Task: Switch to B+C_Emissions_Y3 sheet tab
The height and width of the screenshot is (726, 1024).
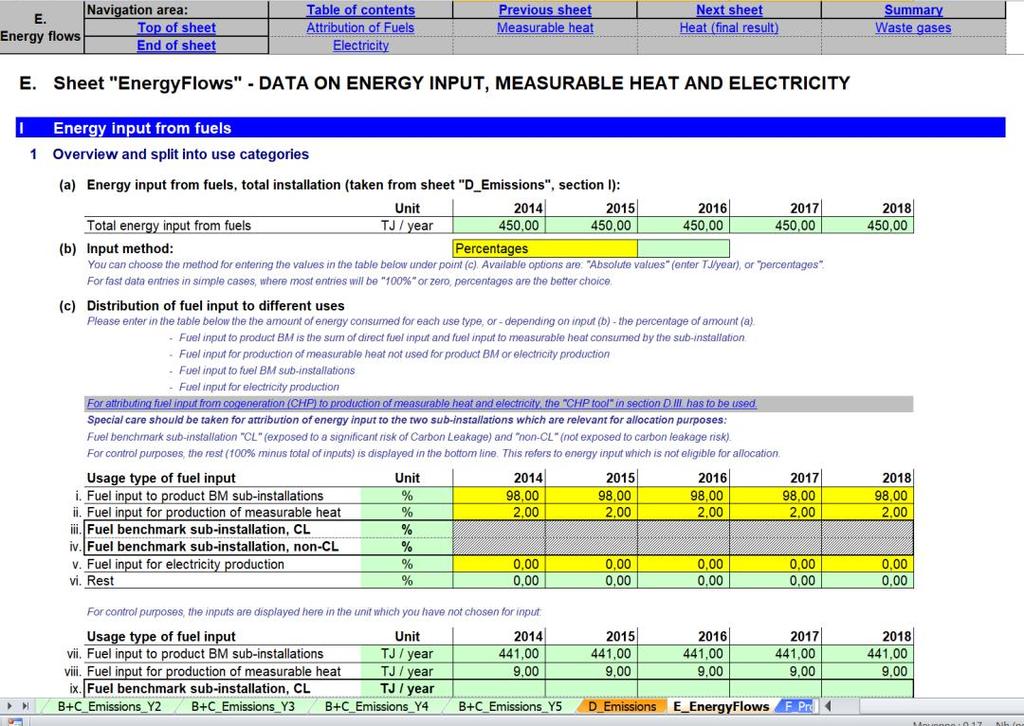Action: point(242,706)
